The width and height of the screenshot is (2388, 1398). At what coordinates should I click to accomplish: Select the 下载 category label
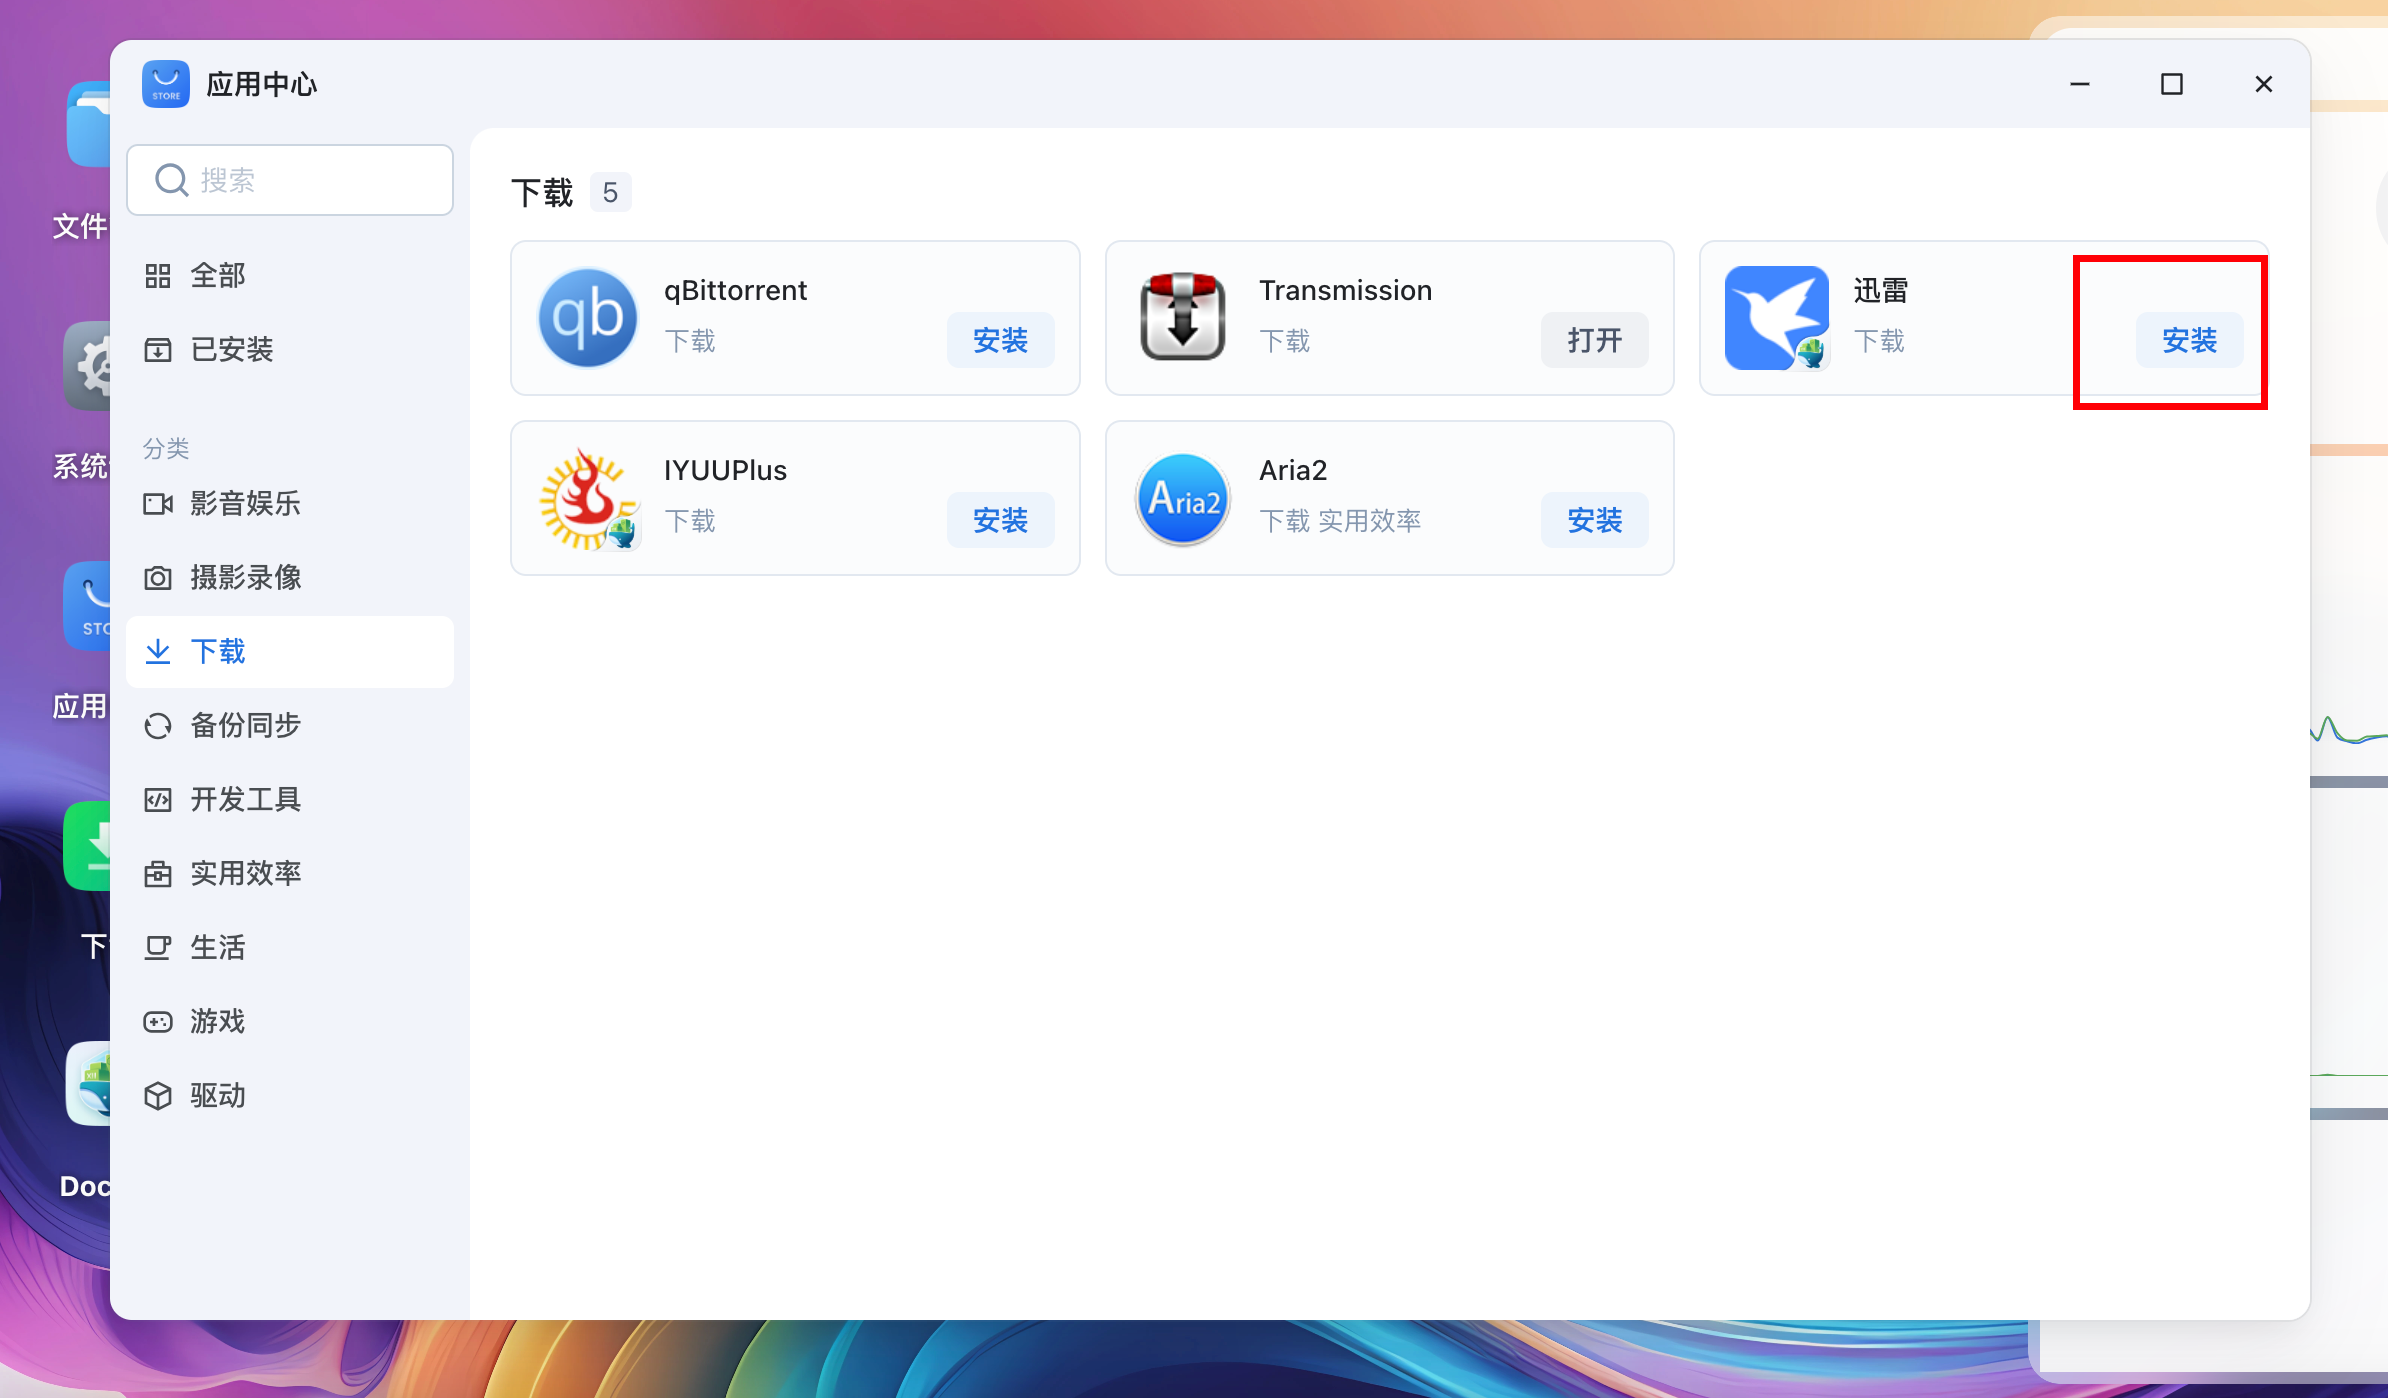[218, 652]
